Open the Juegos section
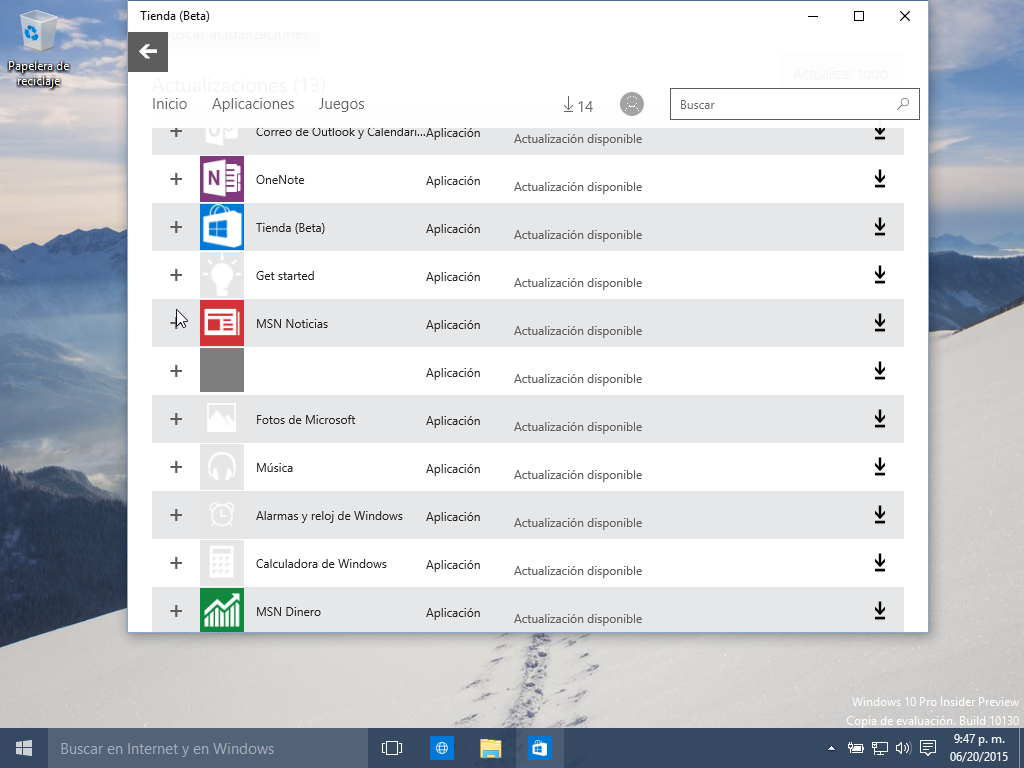Image resolution: width=1024 pixels, height=768 pixels. (x=341, y=104)
